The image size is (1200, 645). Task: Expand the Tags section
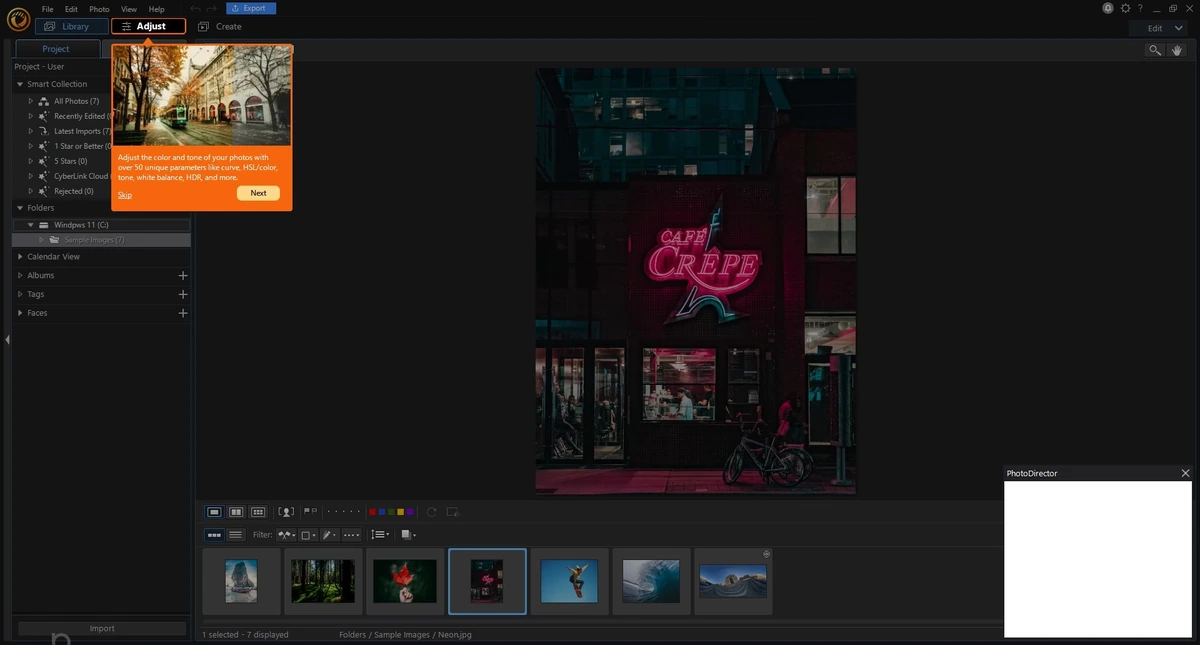pos(20,294)
